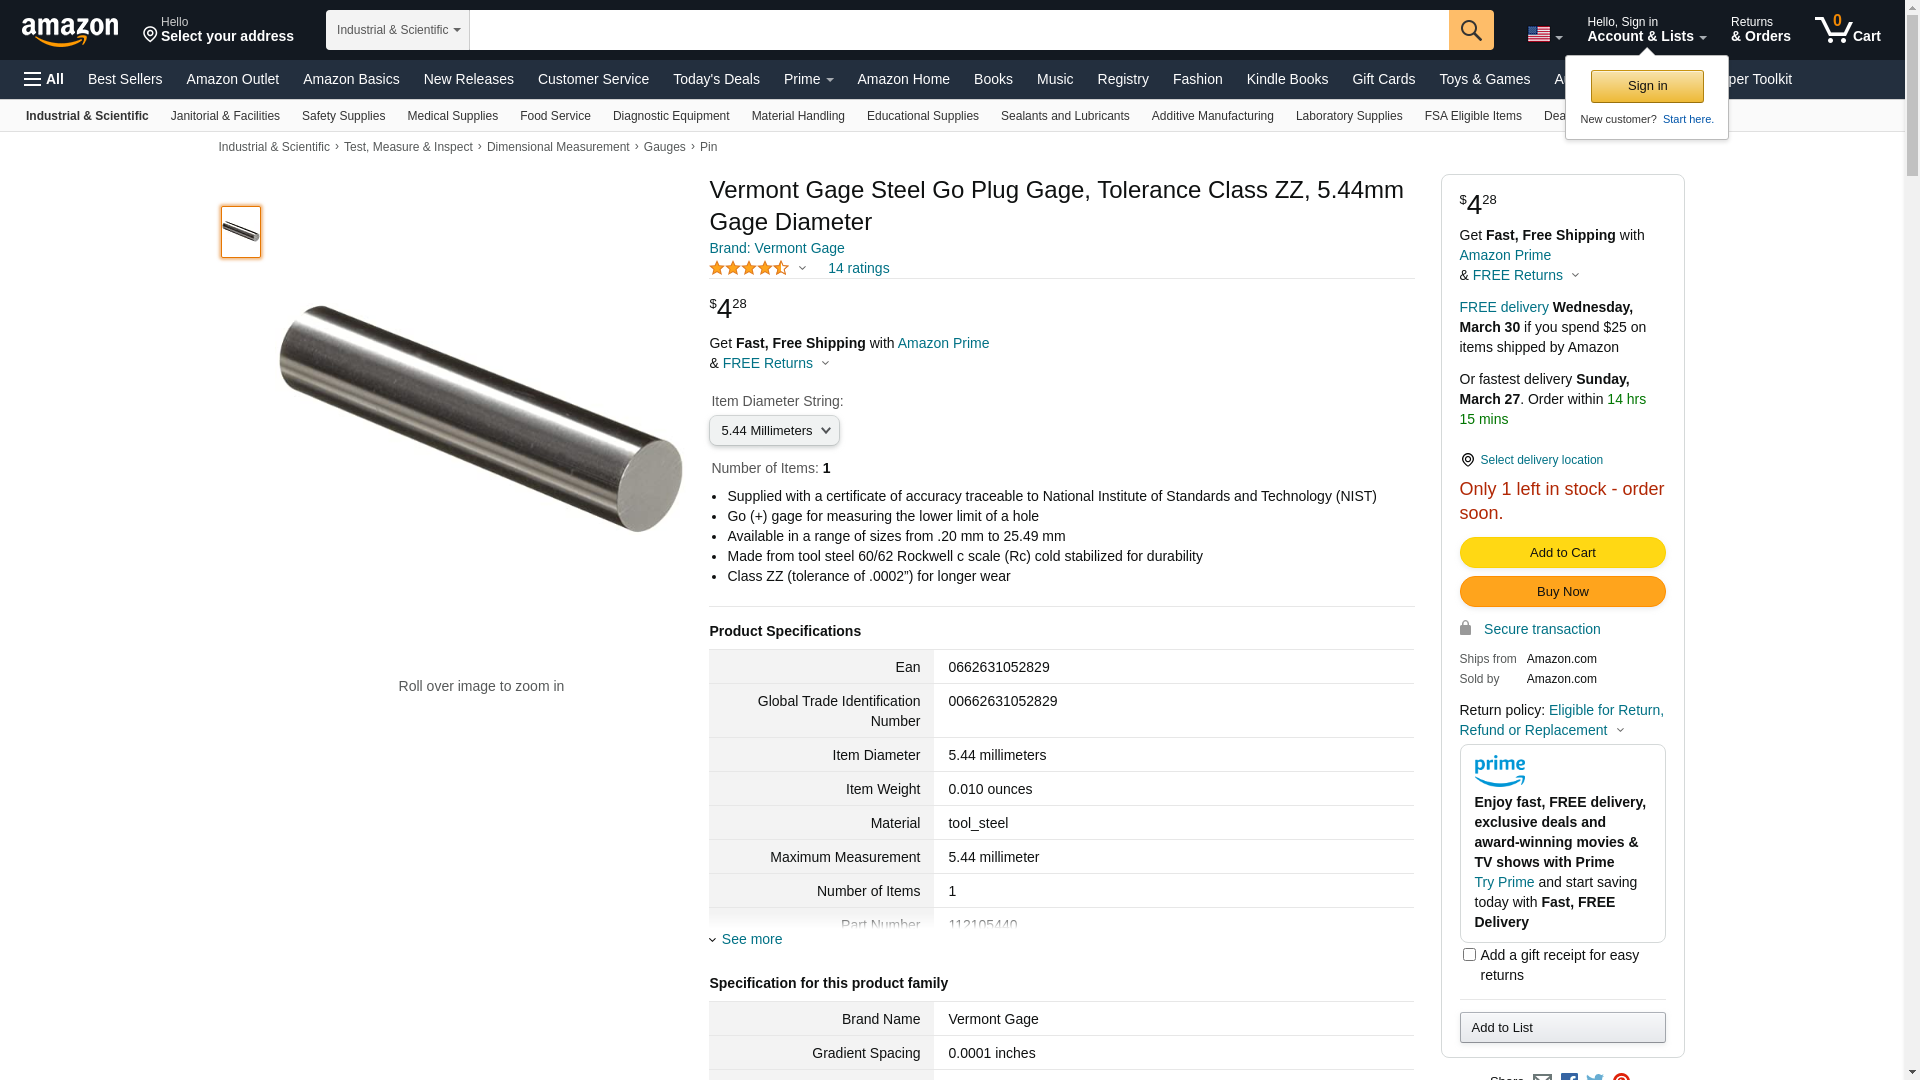Click into the search input field
This screenshot has width=1920, height=1080.
[958, 30]
